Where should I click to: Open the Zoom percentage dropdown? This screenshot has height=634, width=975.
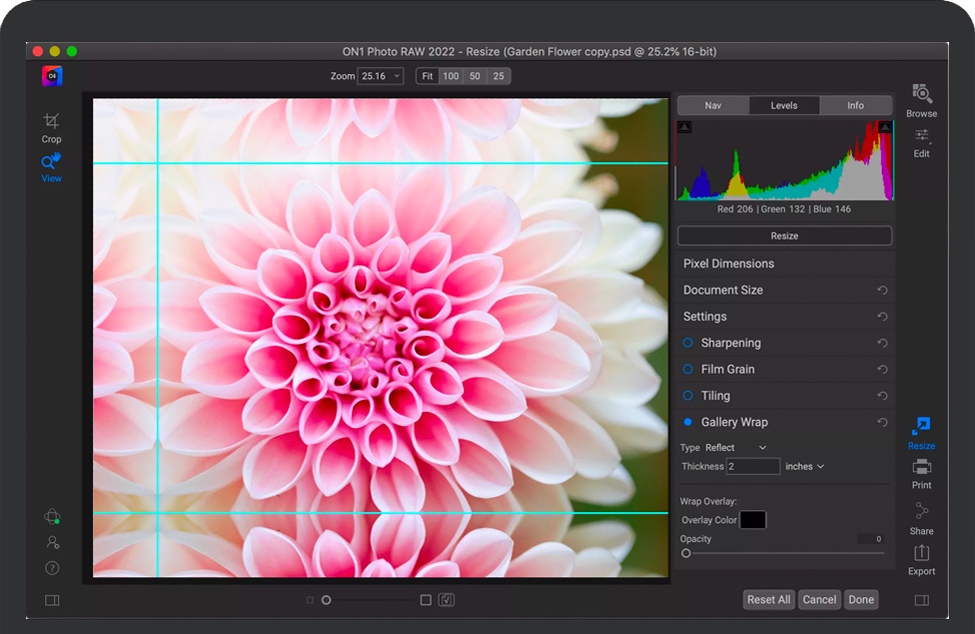[x=381, y=76]
